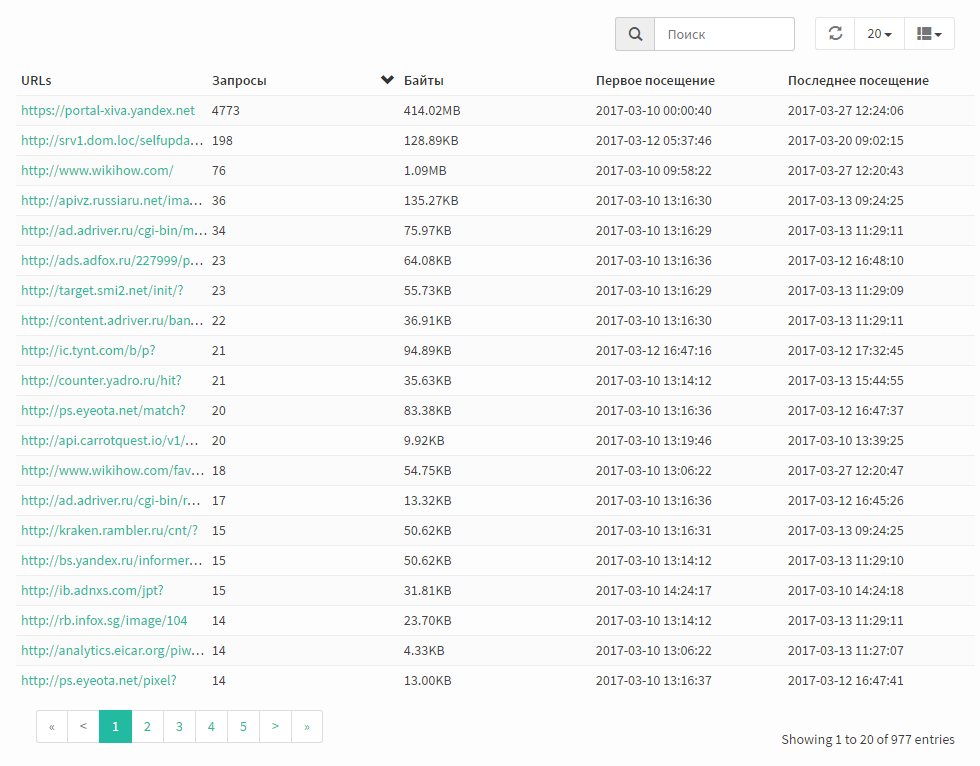Select pagination page 4
The height and width of the screenshot is (766, 980).
tap(211, 727)
